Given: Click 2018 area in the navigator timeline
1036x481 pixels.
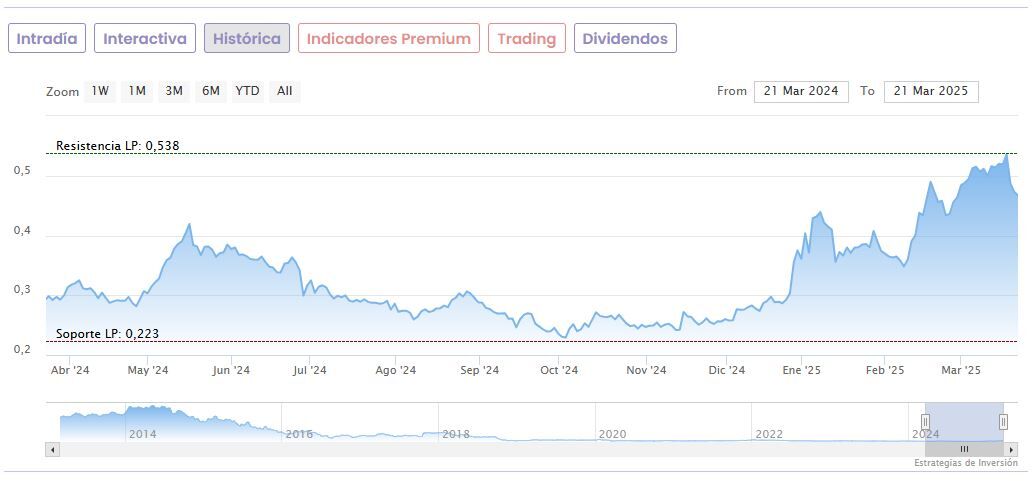Looking at the screenshot, I should tap(456, 432).
